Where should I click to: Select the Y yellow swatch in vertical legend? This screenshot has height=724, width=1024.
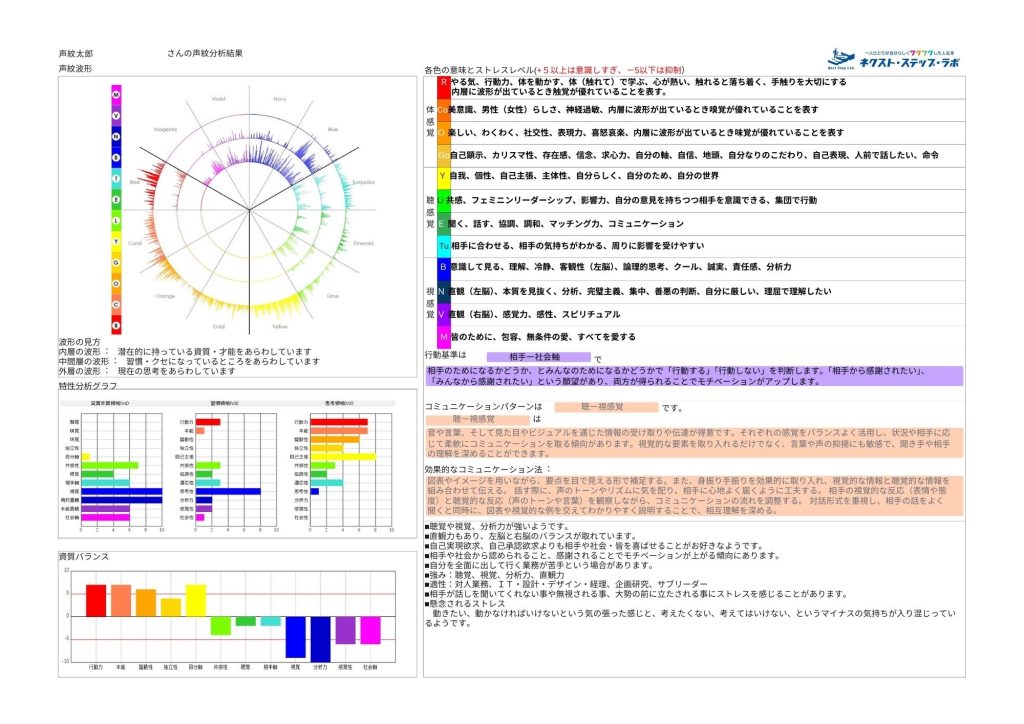[x=116, y=242]
